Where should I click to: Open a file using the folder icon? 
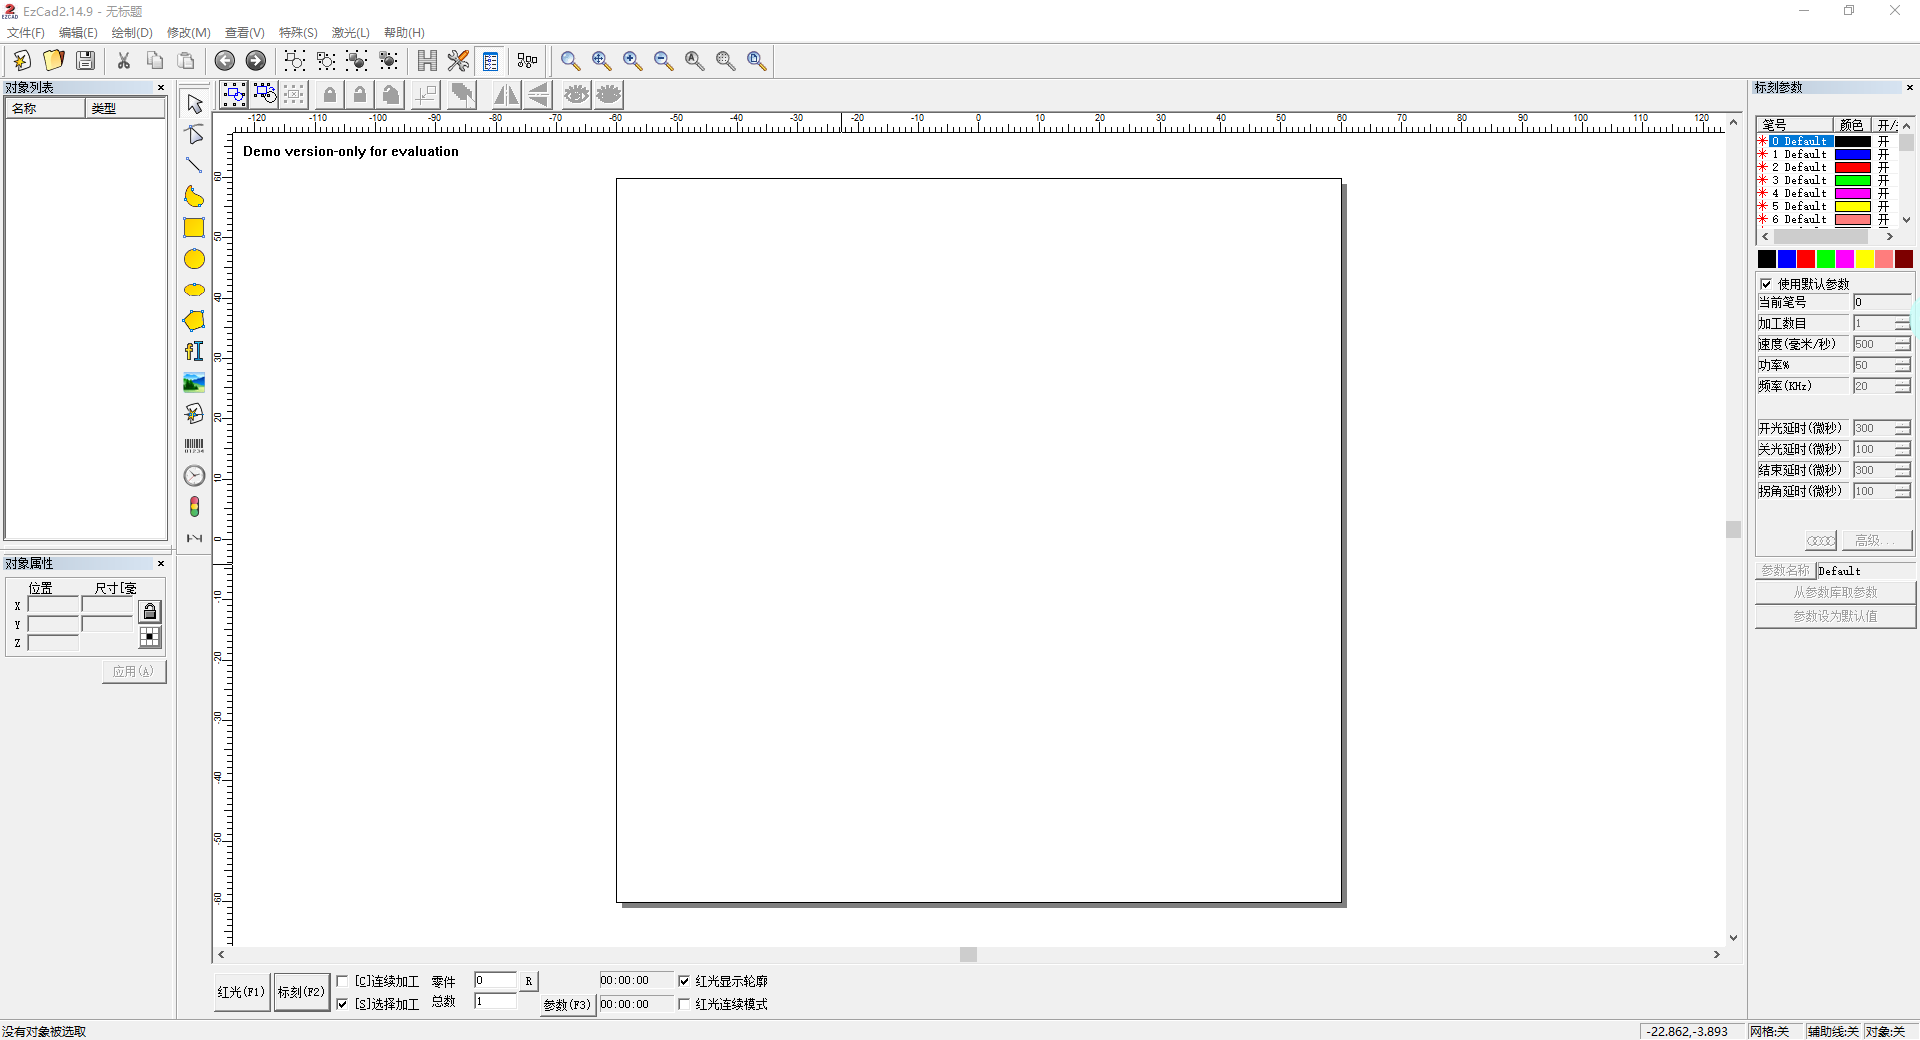pos(54,61)
